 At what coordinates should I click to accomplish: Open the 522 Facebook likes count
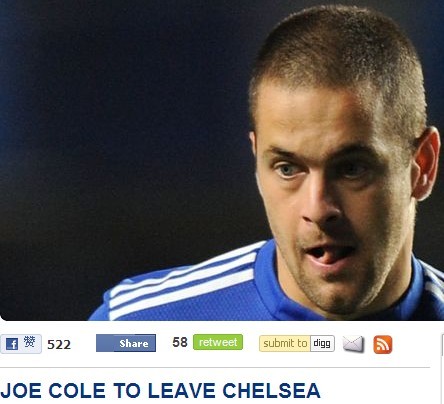point(59,344)
